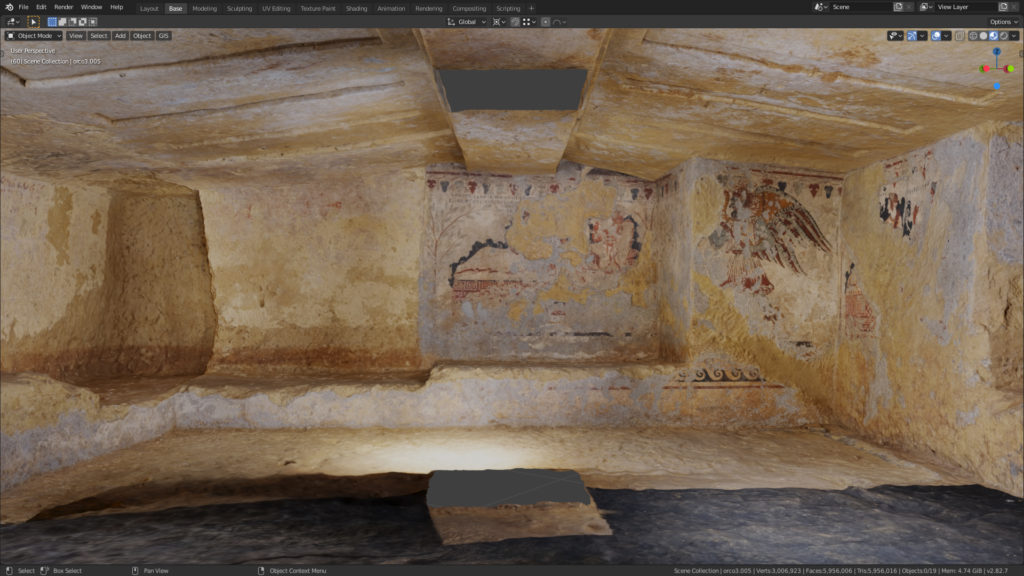Open the Object Mode dropdown

pyautogui.click(x=34, y=36)
